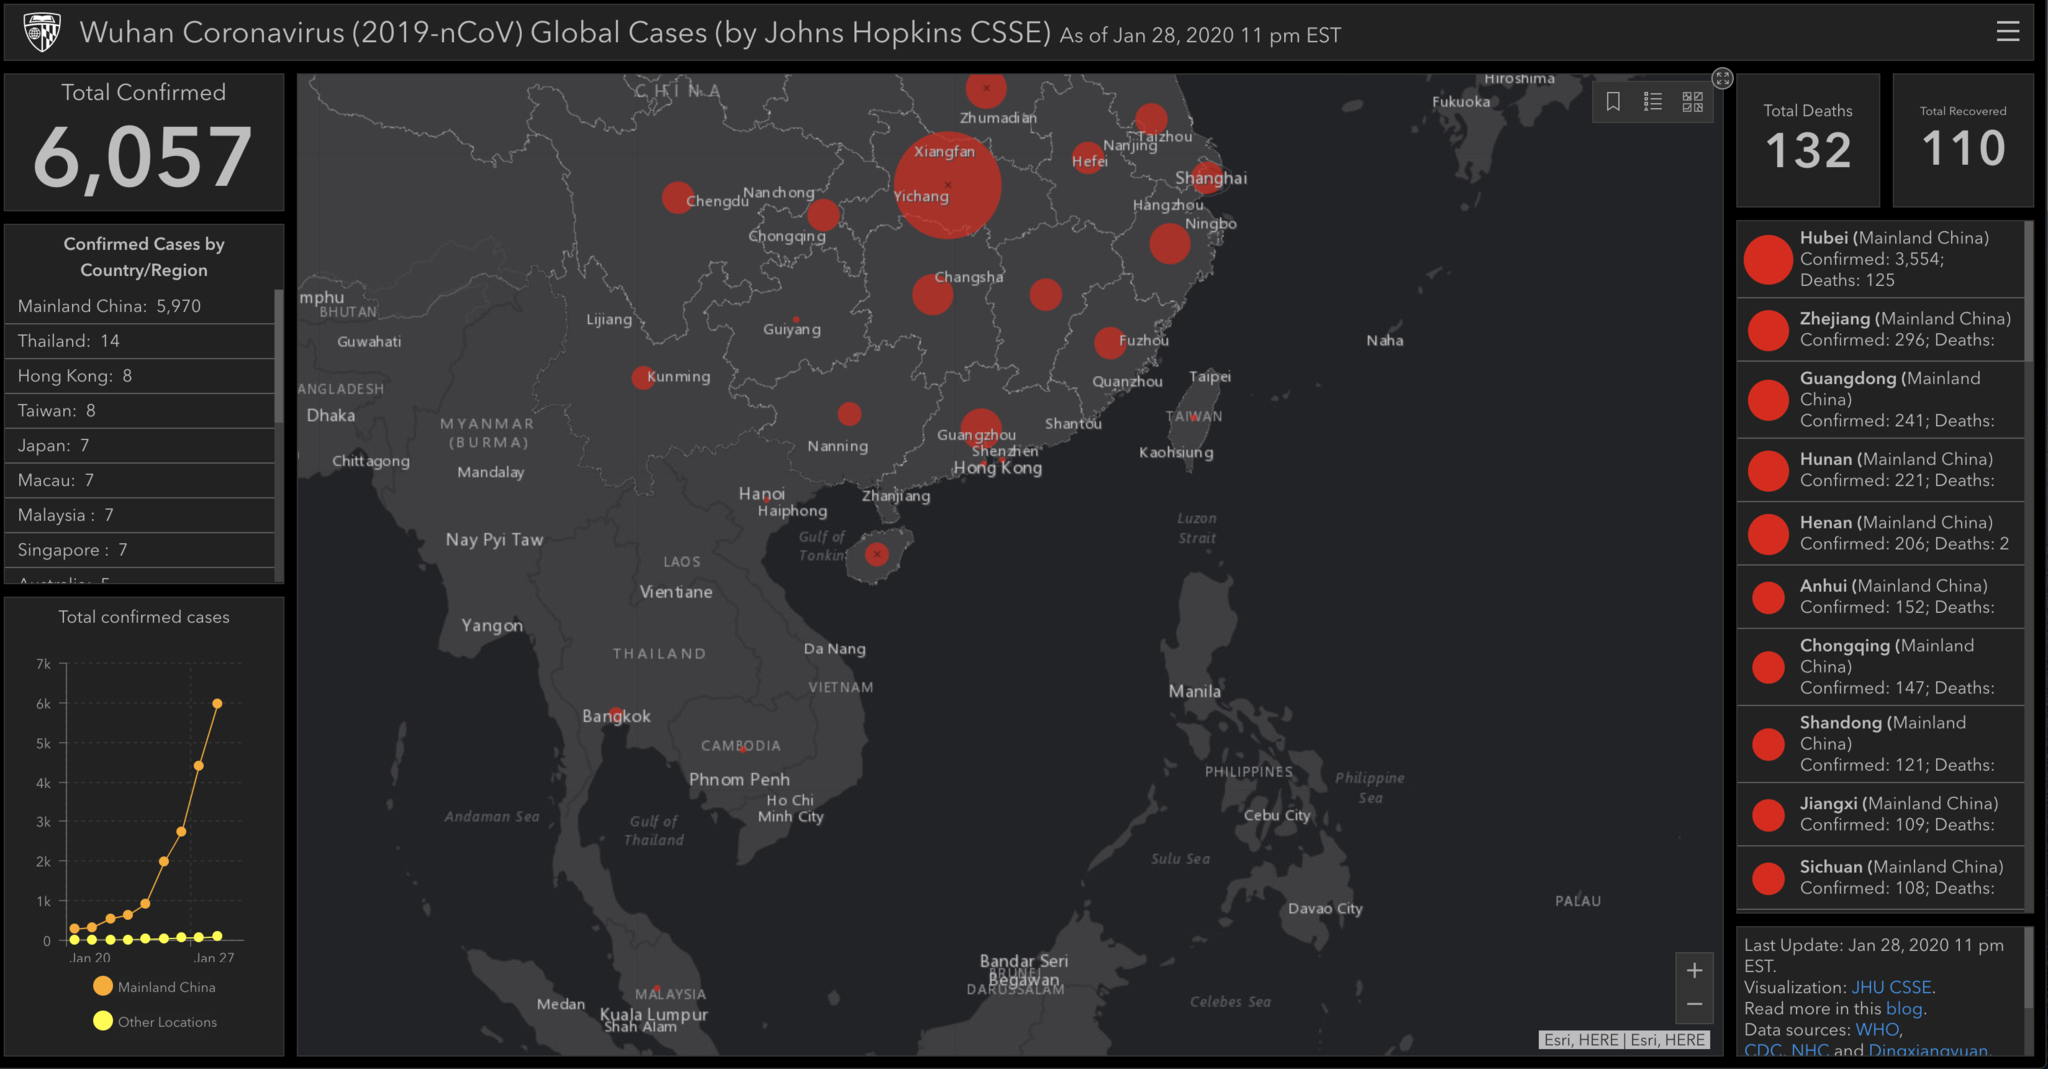
Task: Toggle Mainland China series in chart legend
Action: point(154,986)
